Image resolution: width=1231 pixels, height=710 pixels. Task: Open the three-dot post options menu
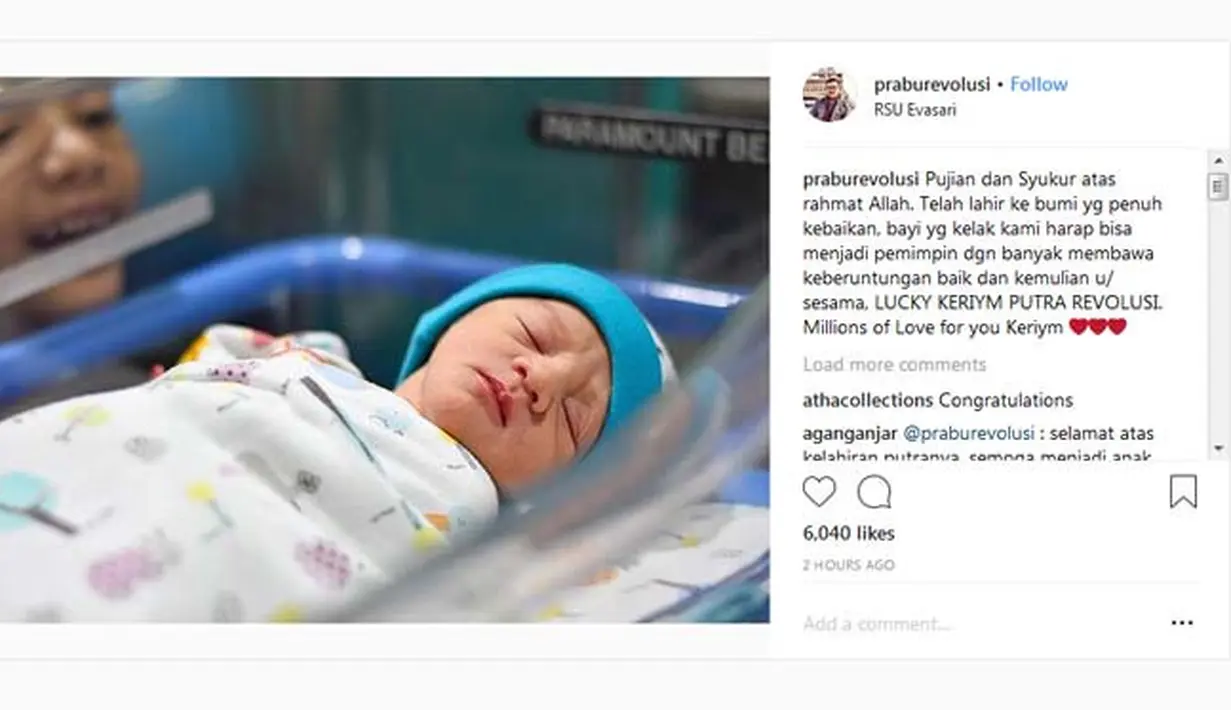click(1182, 623)
